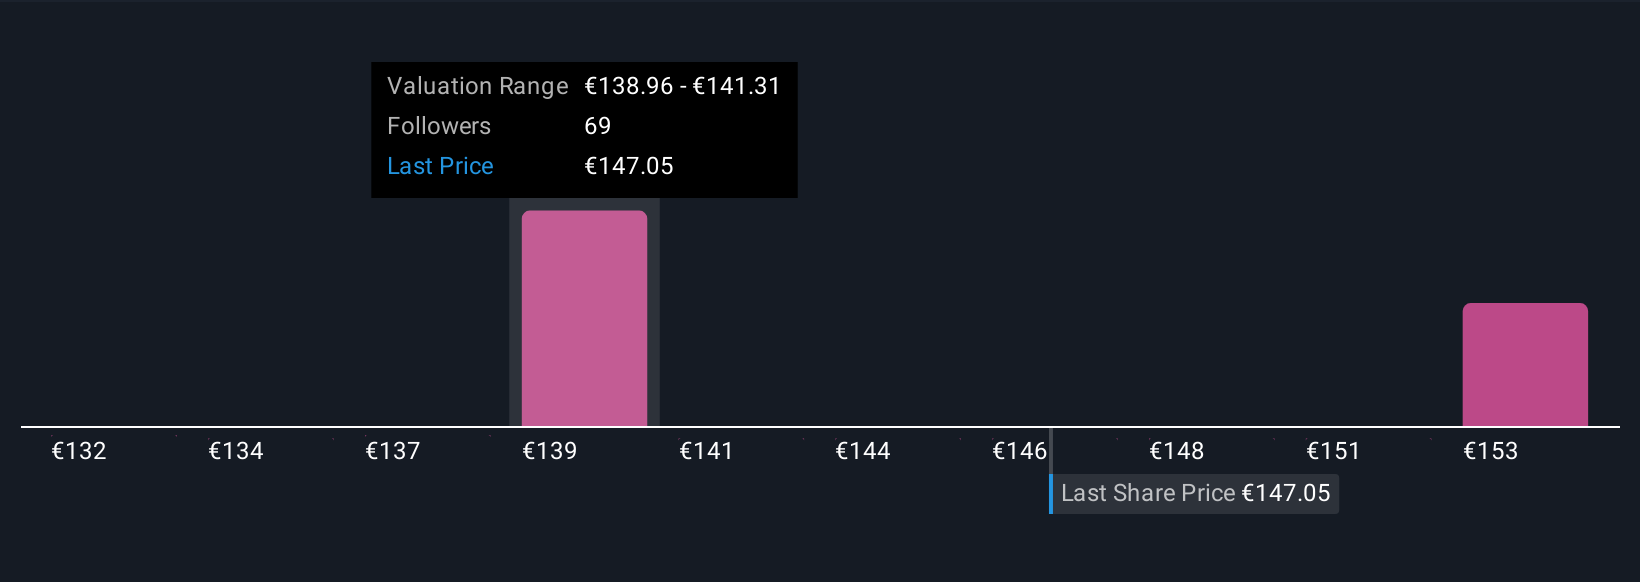Click the €139 axis label
1640x582 pixels.
[x=550, y=451]
